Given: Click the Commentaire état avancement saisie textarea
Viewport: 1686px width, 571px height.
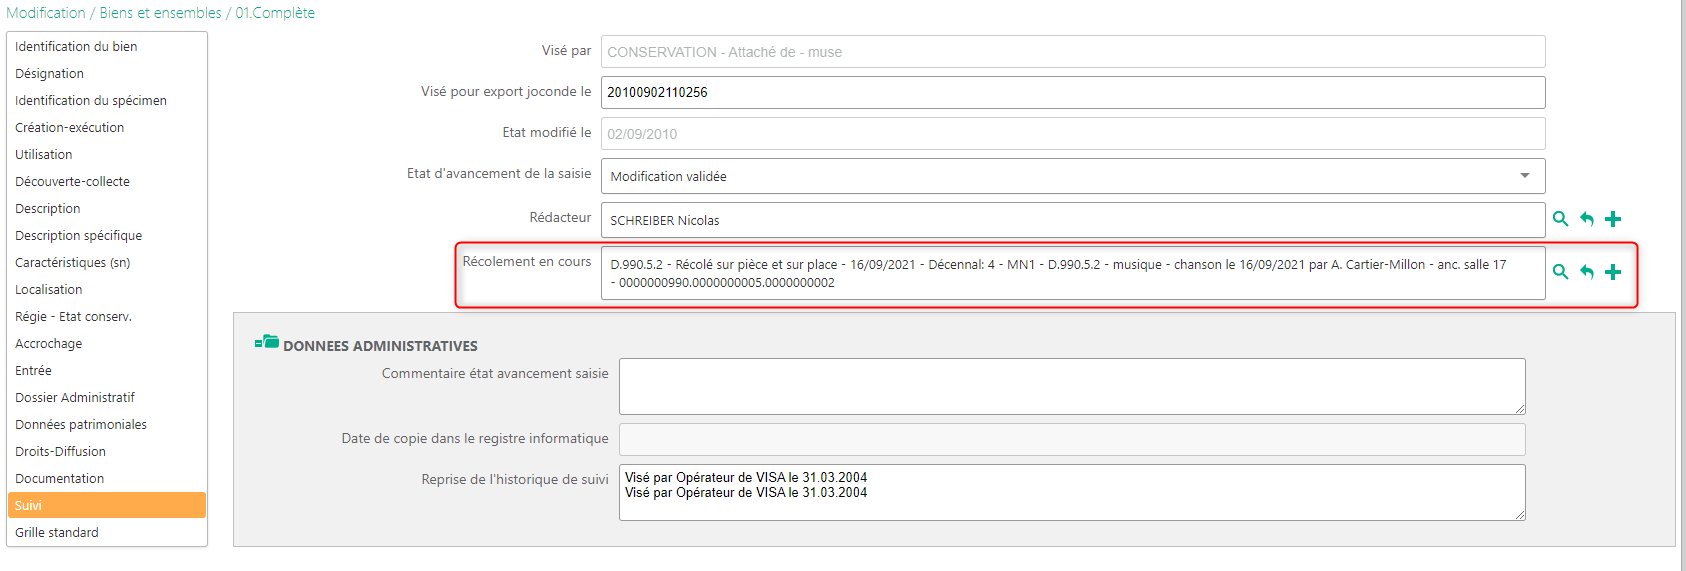Looking at the screenshot, I should click(x=1072, y=386).
